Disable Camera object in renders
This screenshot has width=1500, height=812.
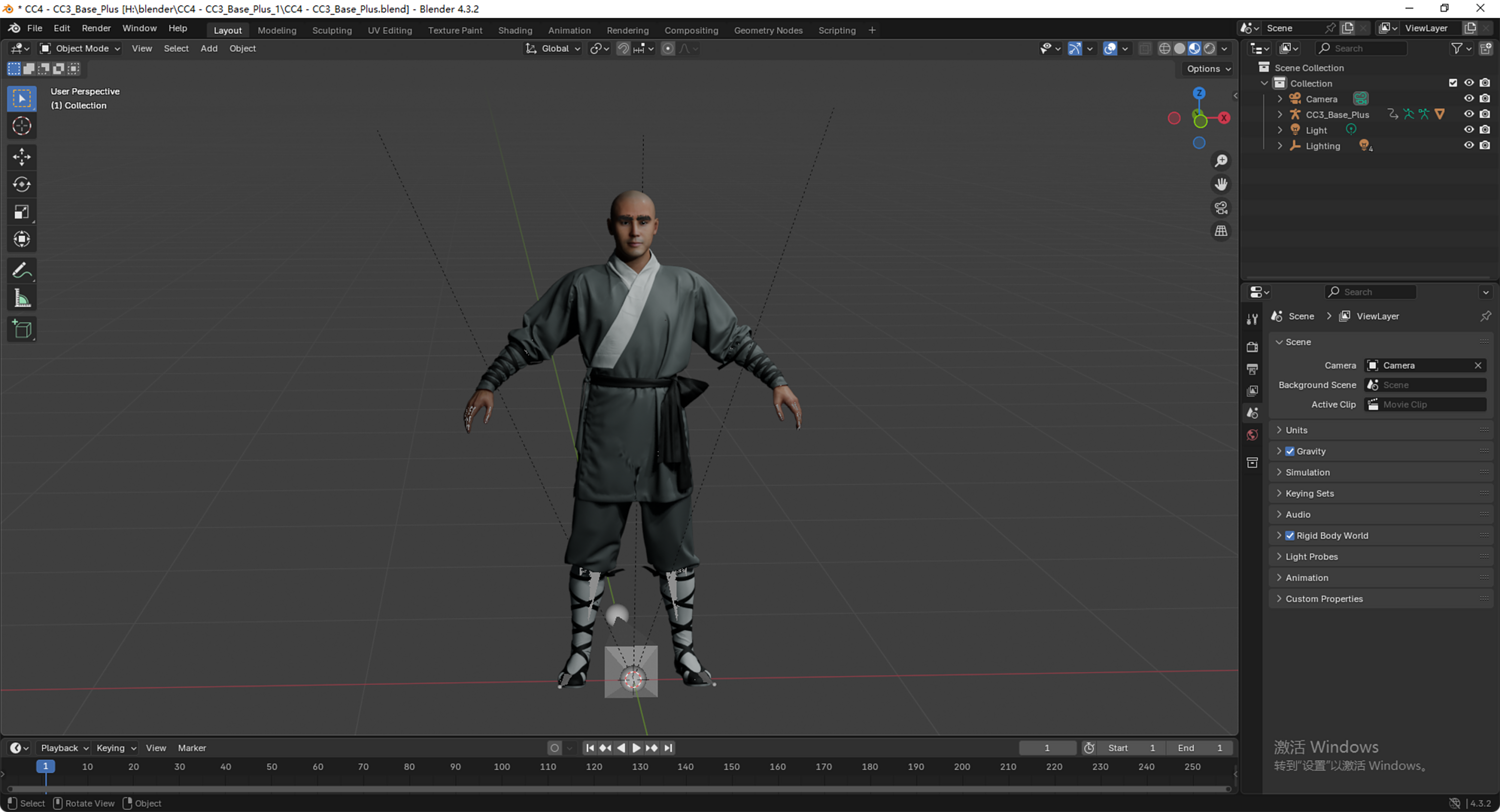pyautogui.click(x=1485, y=99)
